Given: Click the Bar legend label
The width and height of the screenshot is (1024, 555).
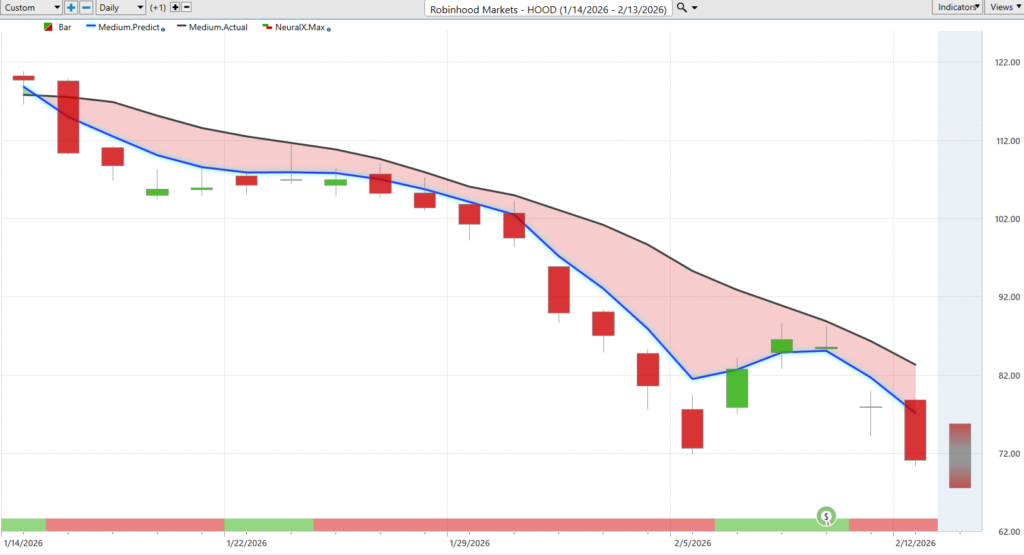Looking at the screenshot, I should (66, 27).
